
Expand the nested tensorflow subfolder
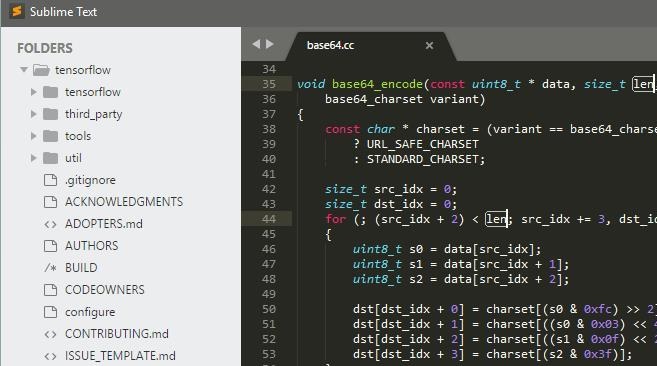pyautogui.click(x=34, y=92)
